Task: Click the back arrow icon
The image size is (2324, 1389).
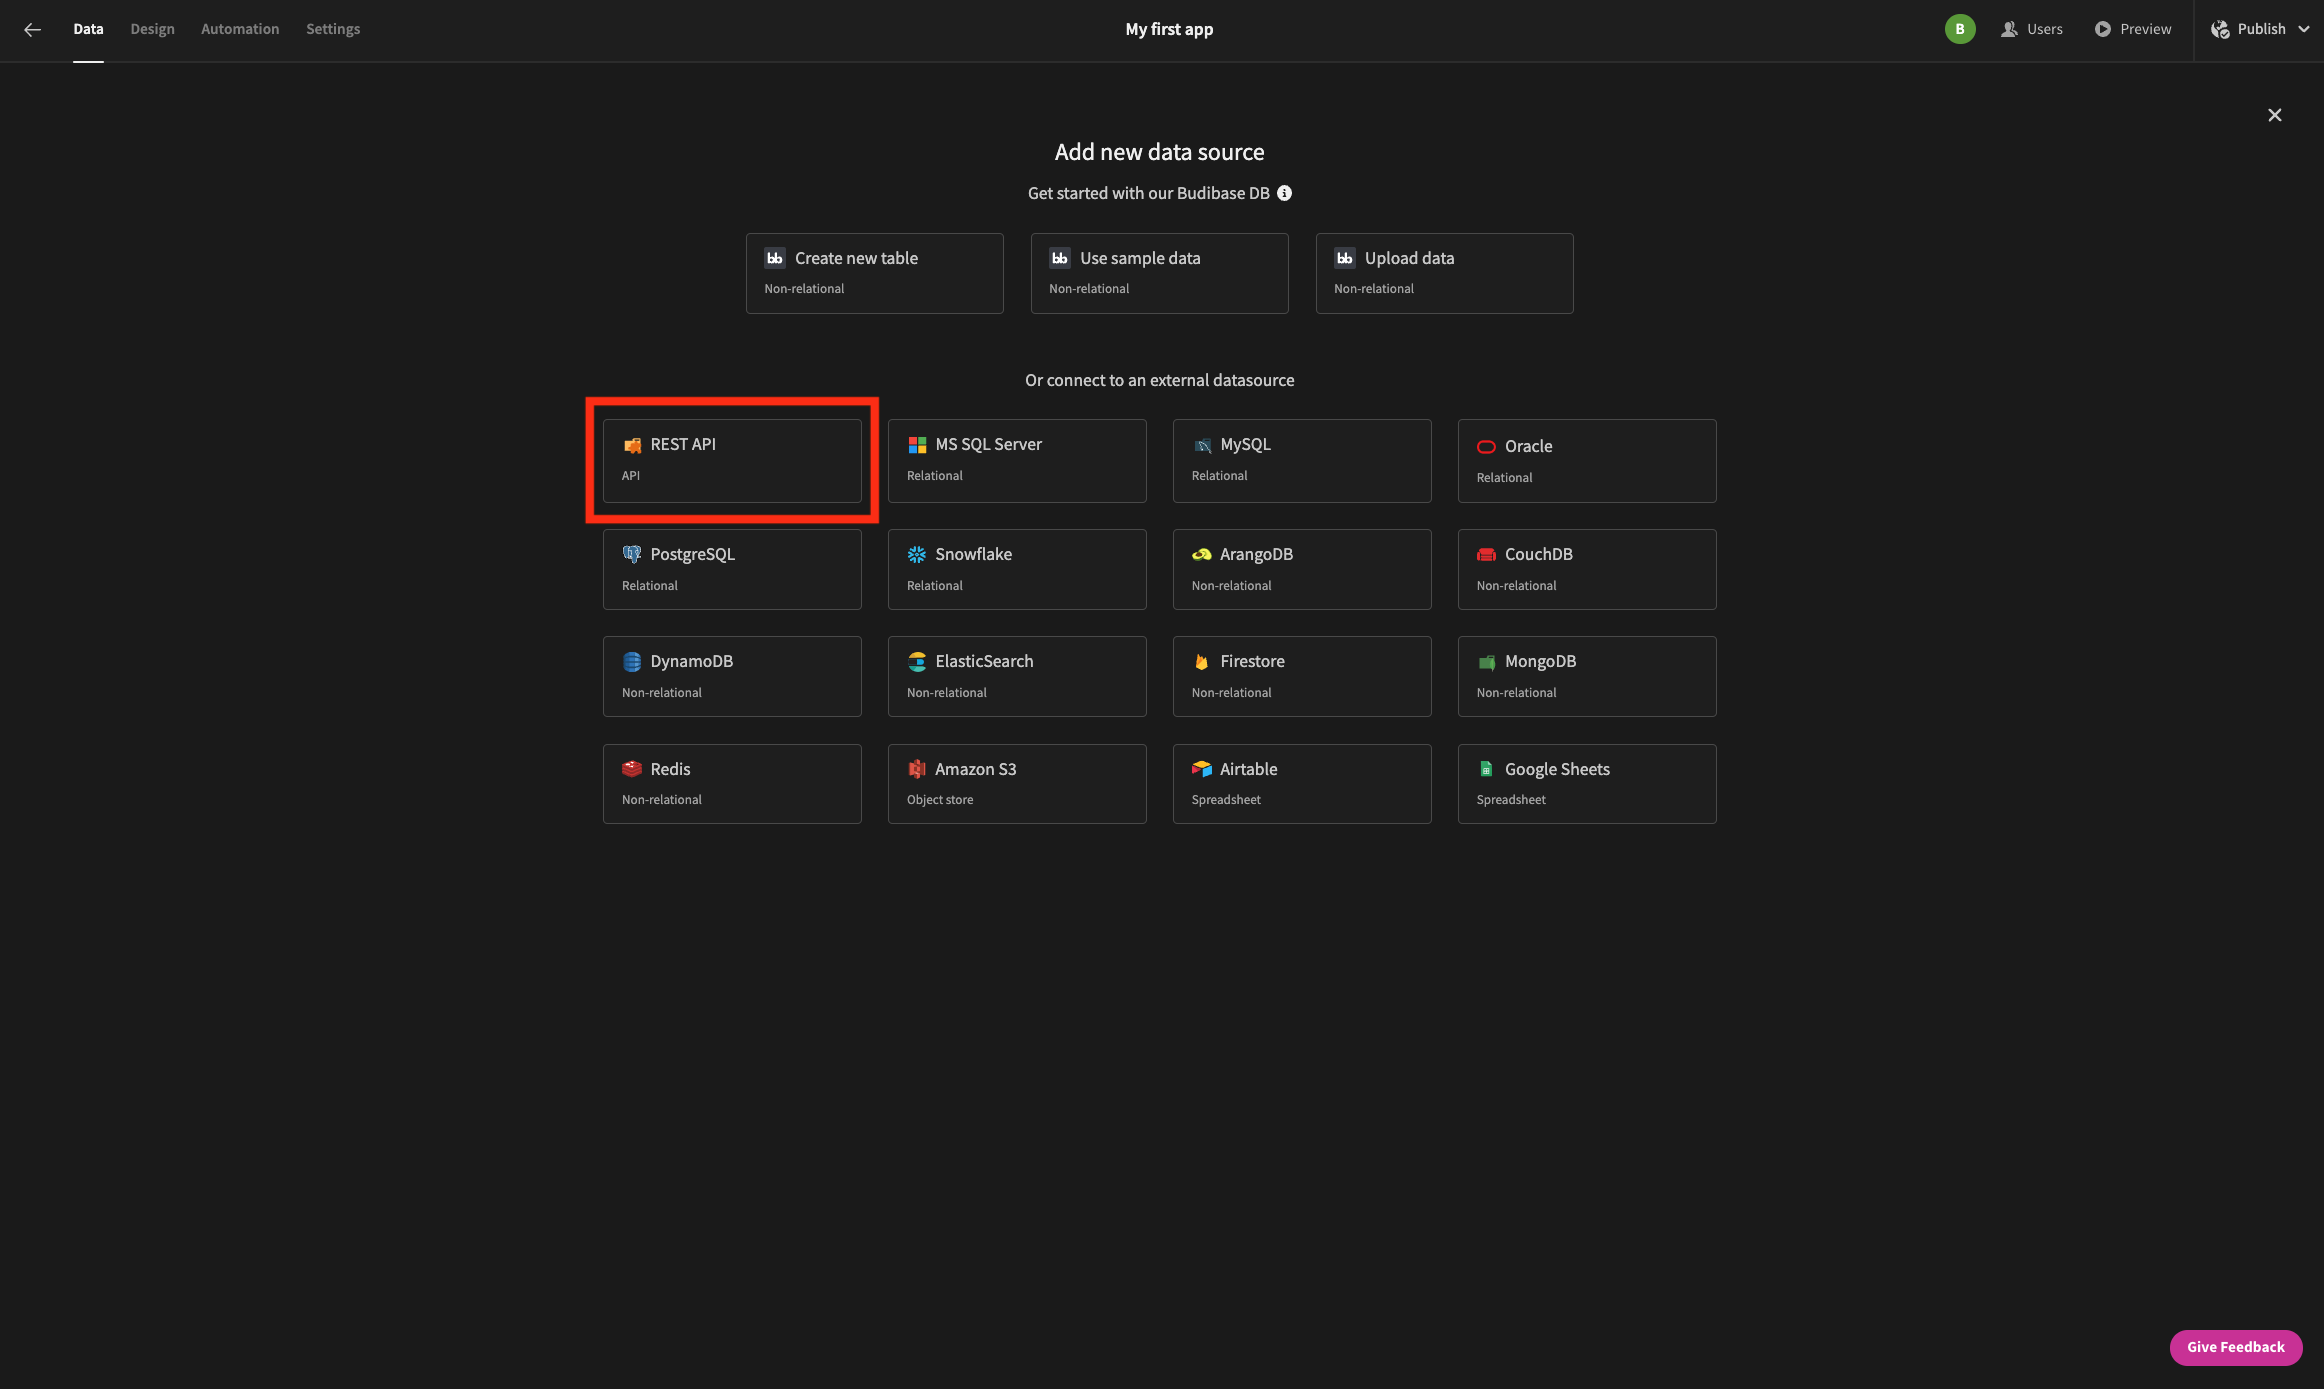Action: click(x=32, y=30)
